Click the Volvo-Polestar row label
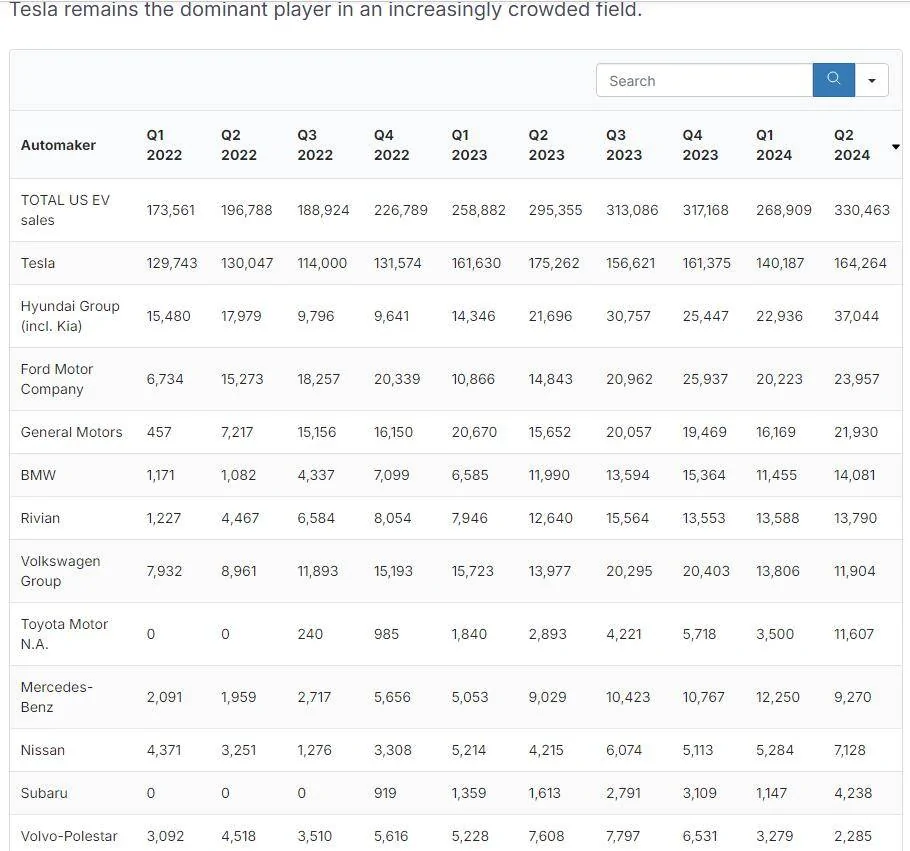 click(69, 836)
